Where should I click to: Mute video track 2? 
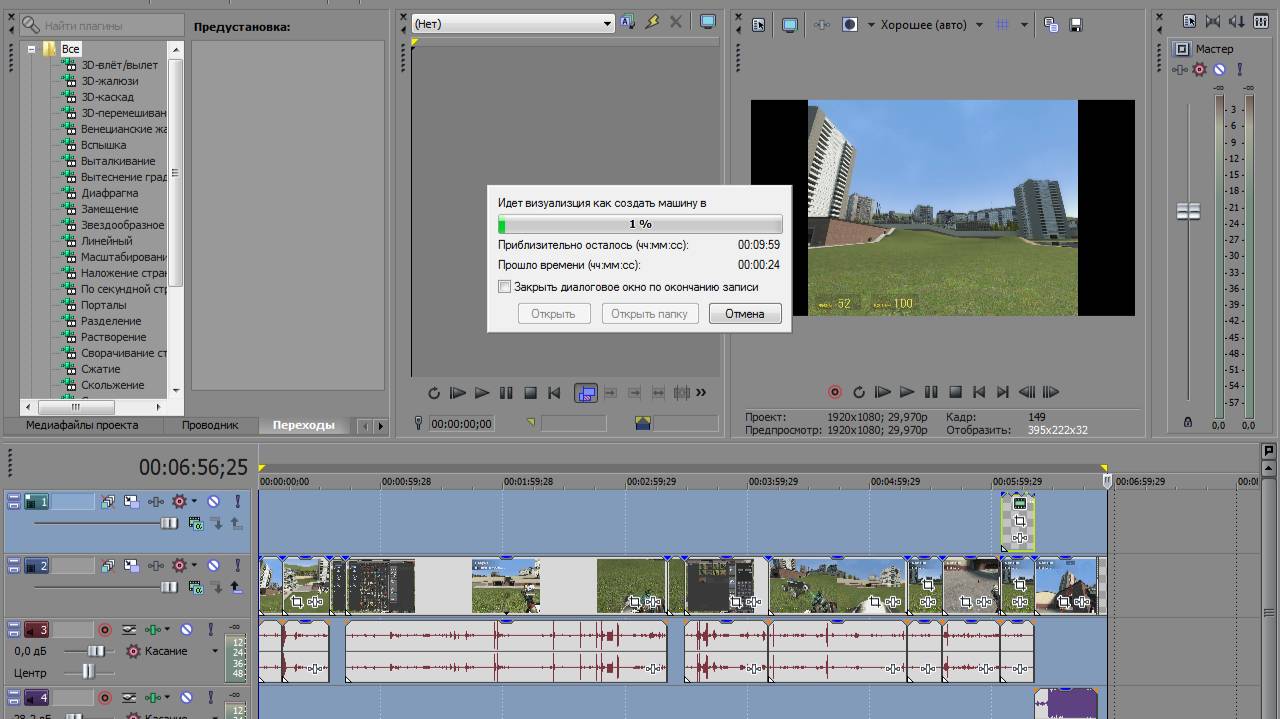point(213,566)
